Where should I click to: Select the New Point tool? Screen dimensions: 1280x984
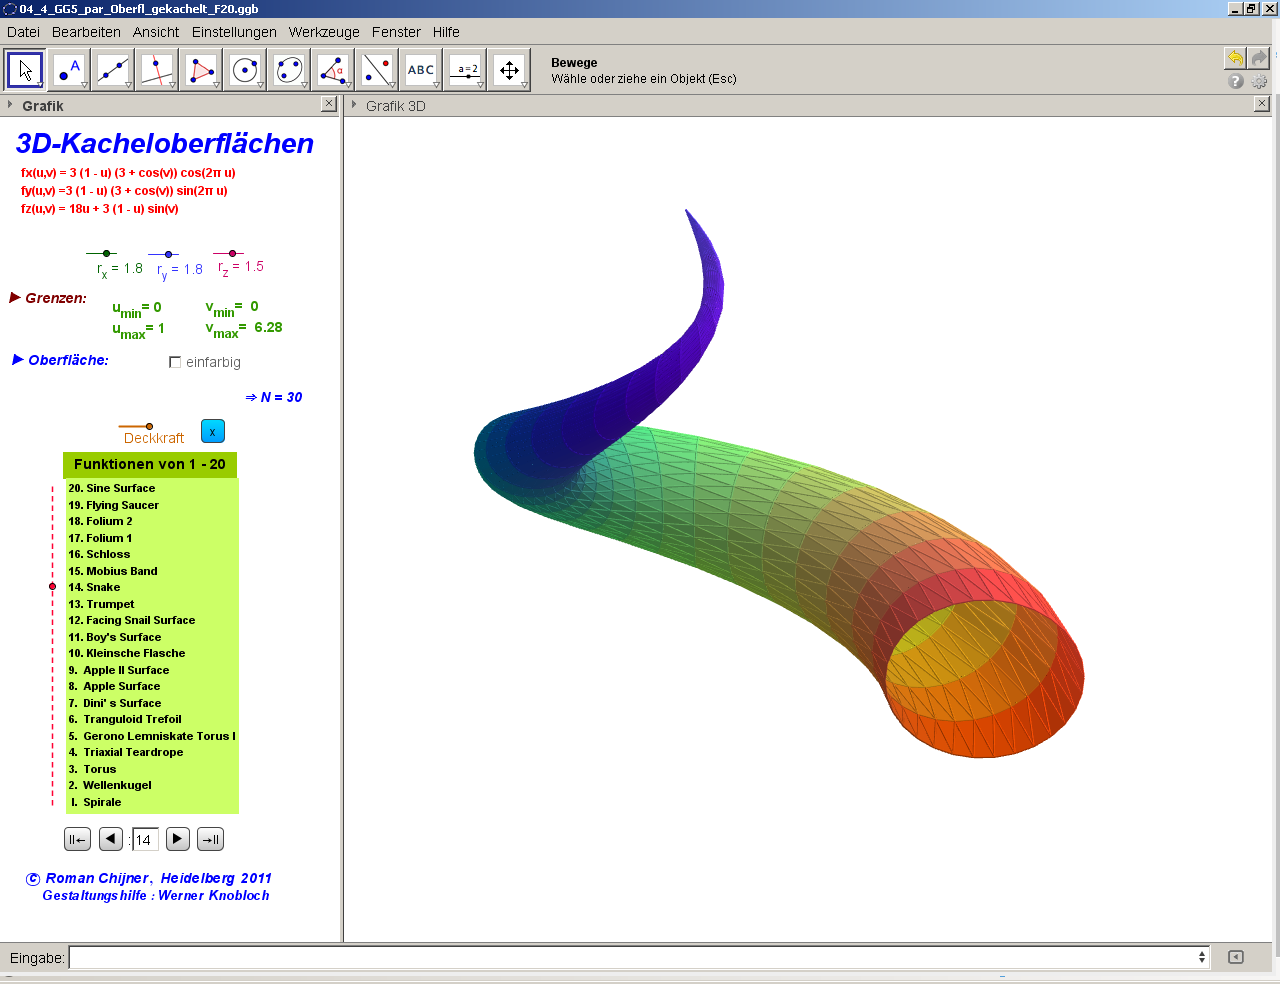69,70
